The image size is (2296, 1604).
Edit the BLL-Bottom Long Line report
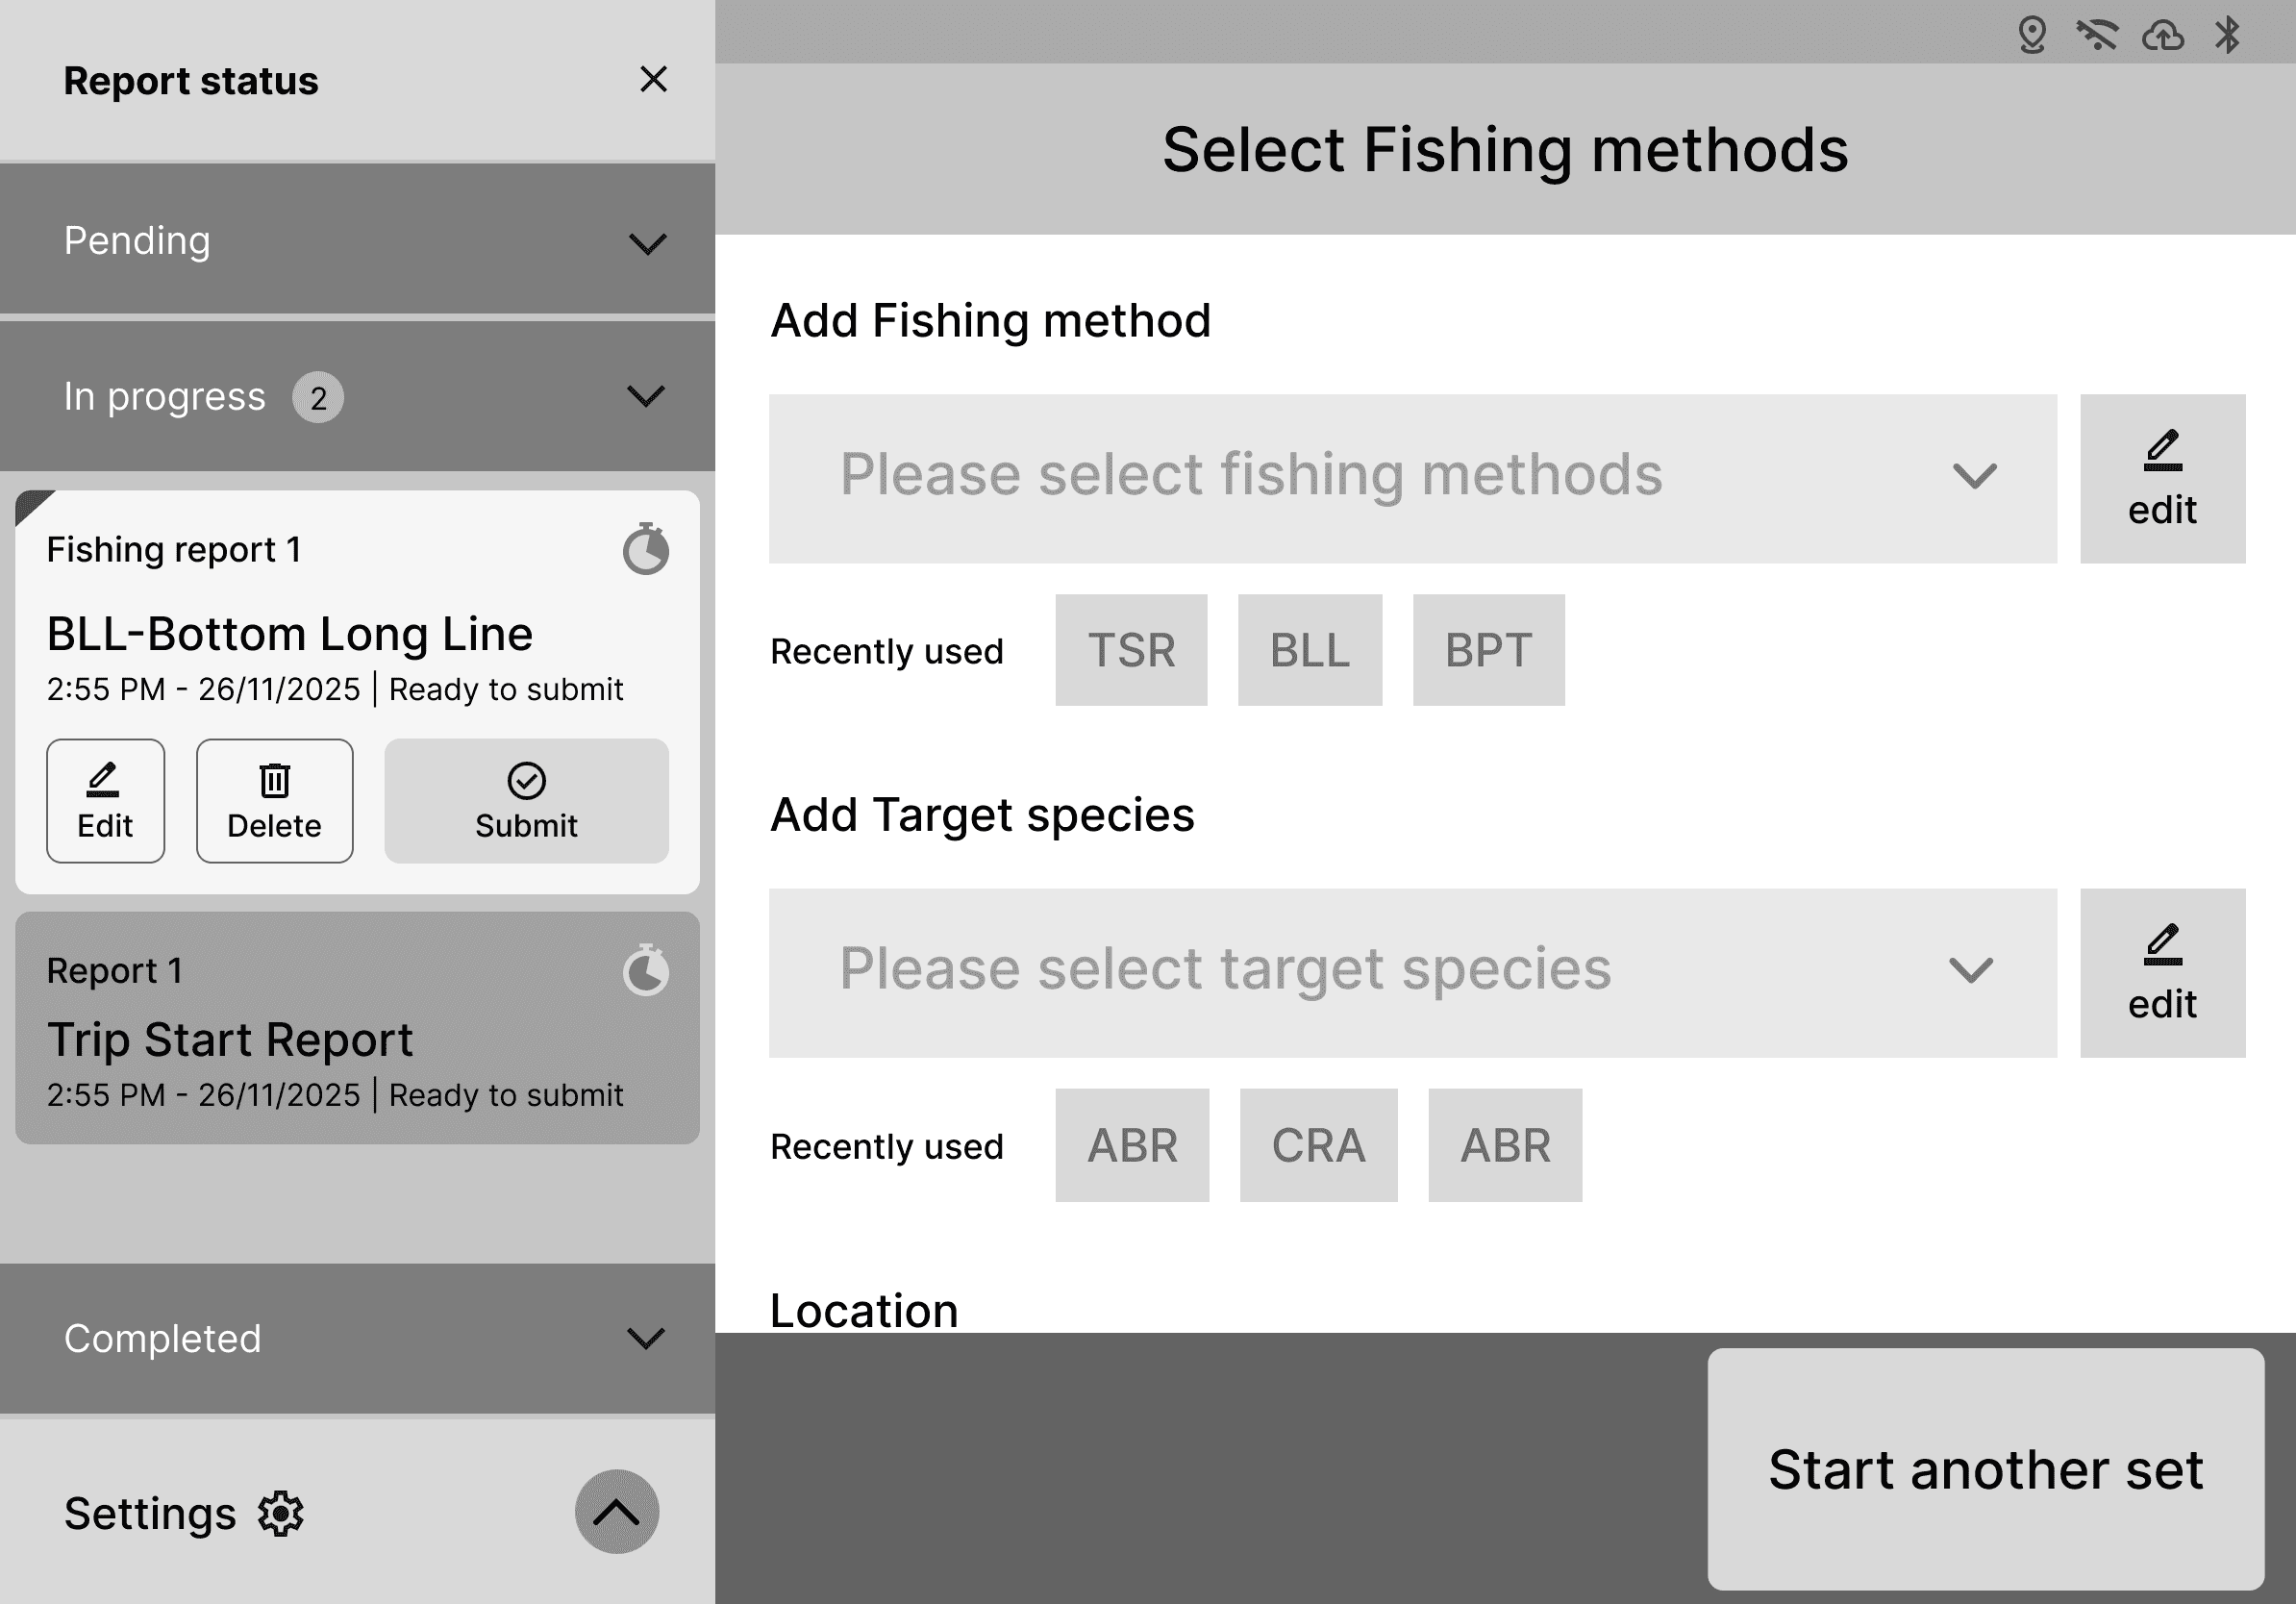click(x=105, y=800)
